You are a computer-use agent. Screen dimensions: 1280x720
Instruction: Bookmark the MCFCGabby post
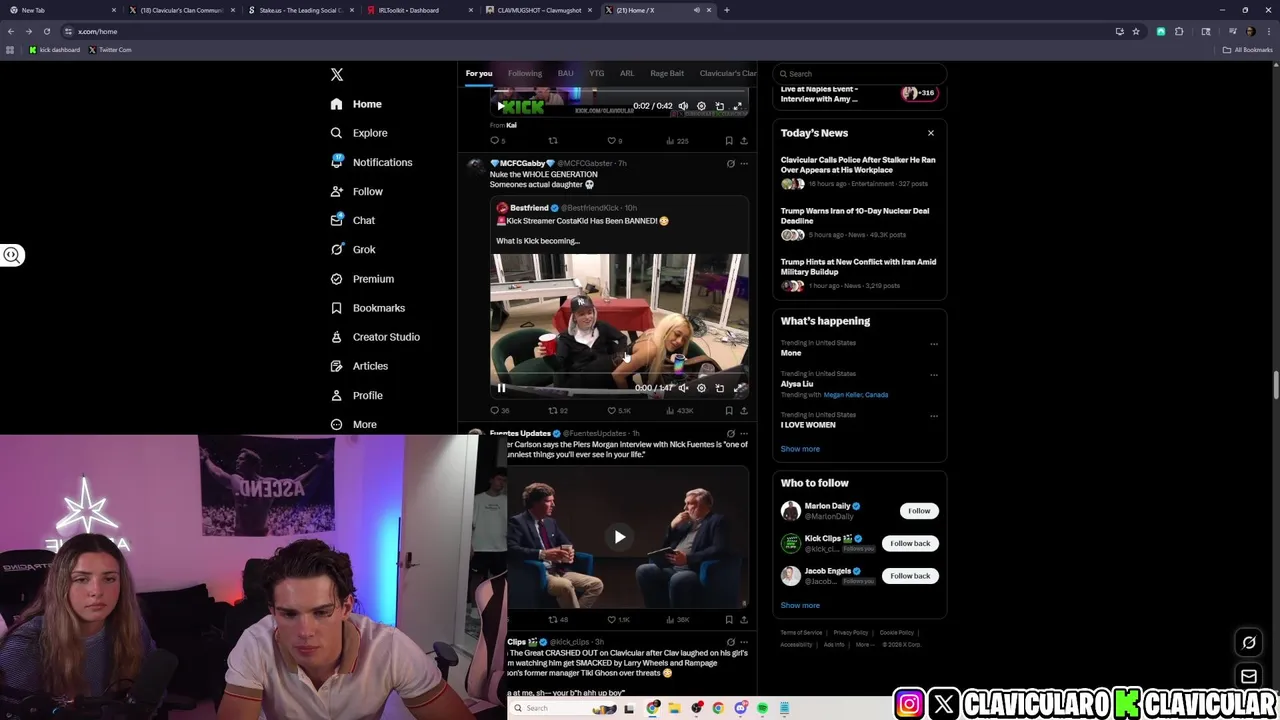[729, 410]
